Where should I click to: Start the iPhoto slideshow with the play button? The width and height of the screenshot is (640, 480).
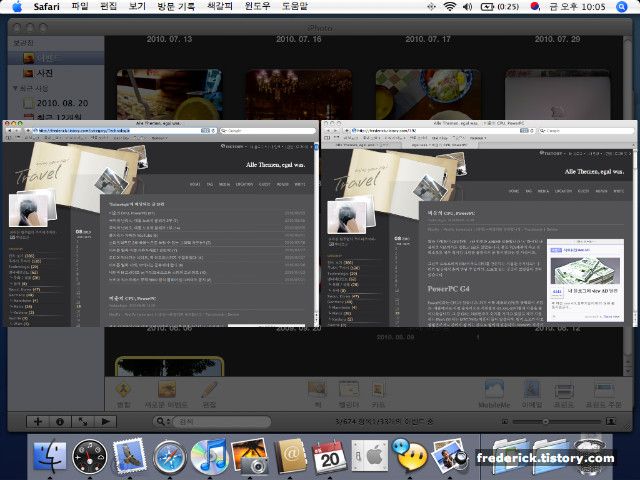[105, 421]
